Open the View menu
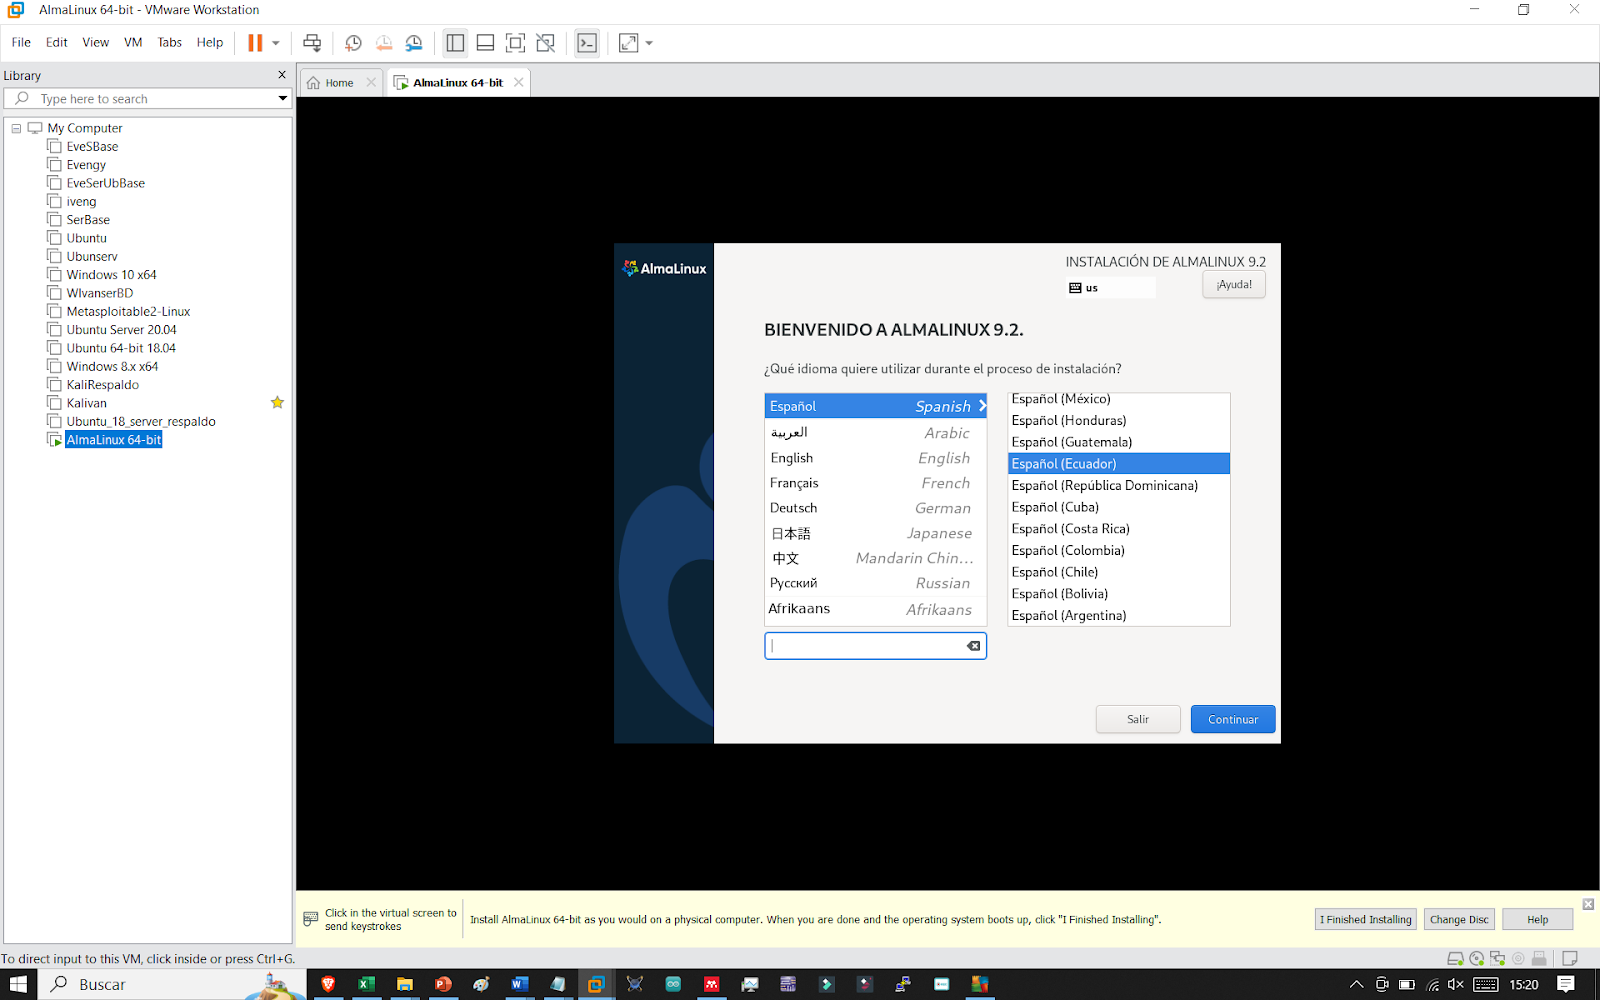The image size is (1600, 1000). [96, 42]
